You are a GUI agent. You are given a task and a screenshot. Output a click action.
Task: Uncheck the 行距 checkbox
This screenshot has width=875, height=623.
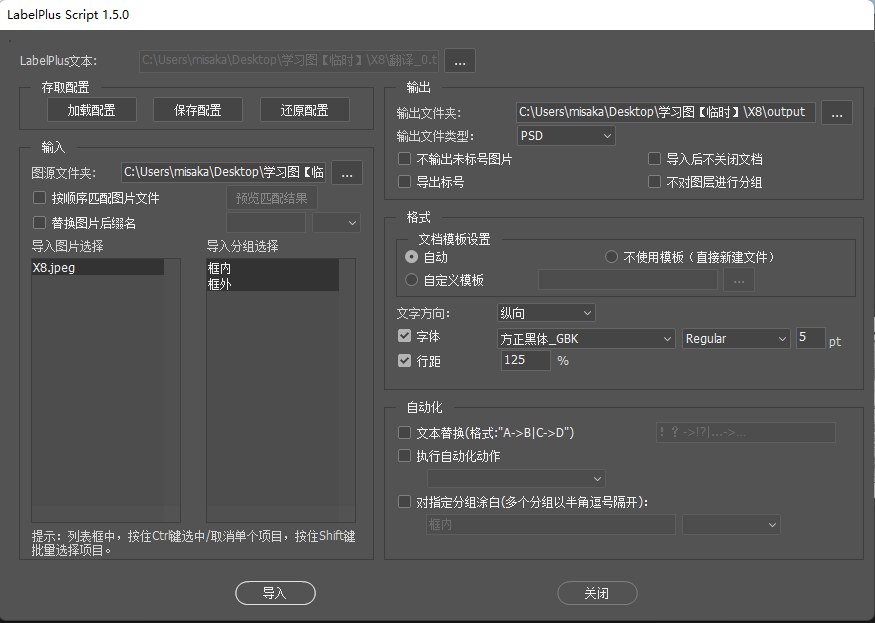coord(404,361)
